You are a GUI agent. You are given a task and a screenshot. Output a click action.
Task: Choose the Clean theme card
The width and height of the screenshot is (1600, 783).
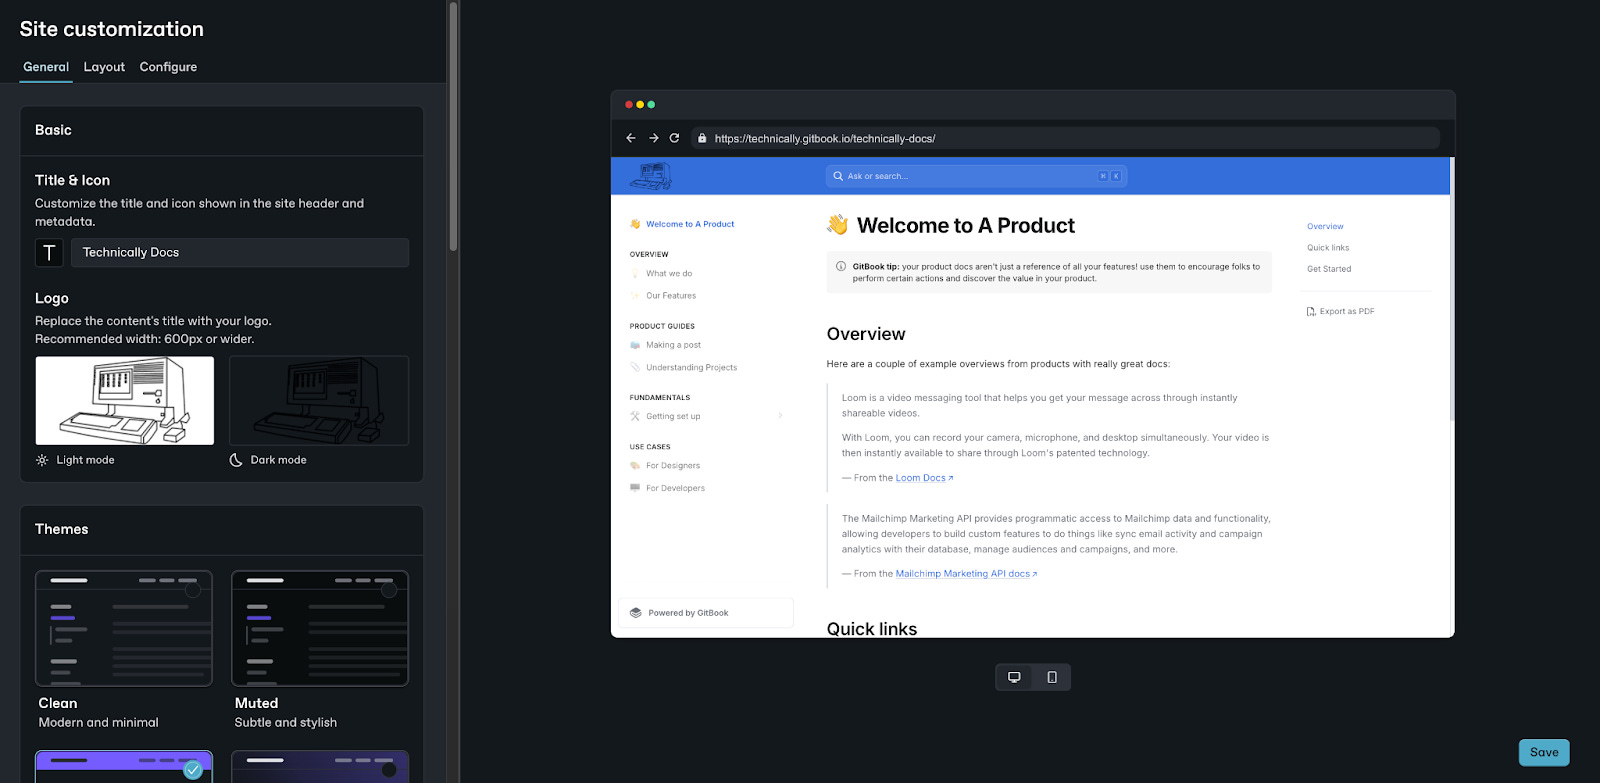click(x=124, y=628)
